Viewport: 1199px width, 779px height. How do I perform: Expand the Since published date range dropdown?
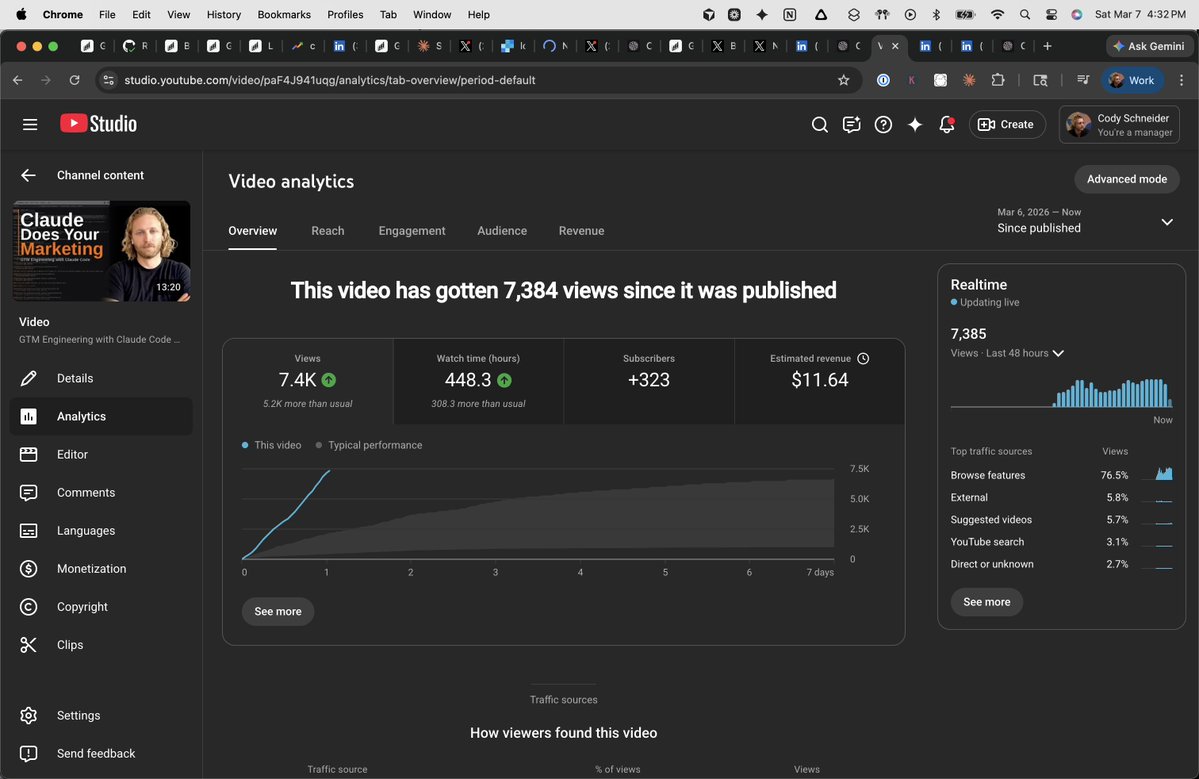tap(1084, 221)
